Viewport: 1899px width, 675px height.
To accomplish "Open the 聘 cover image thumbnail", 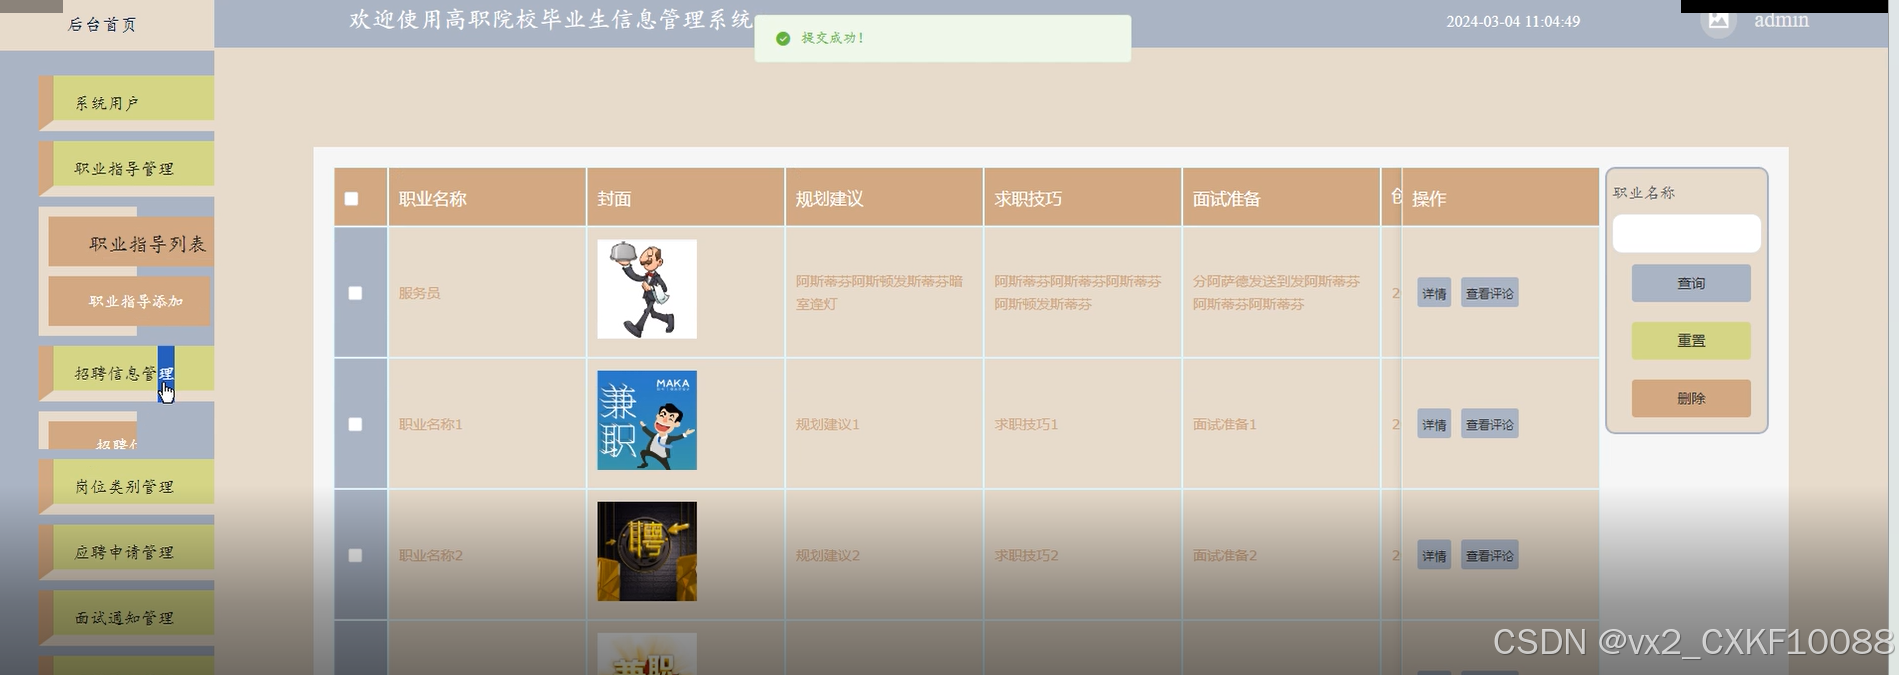I will 647,551.
